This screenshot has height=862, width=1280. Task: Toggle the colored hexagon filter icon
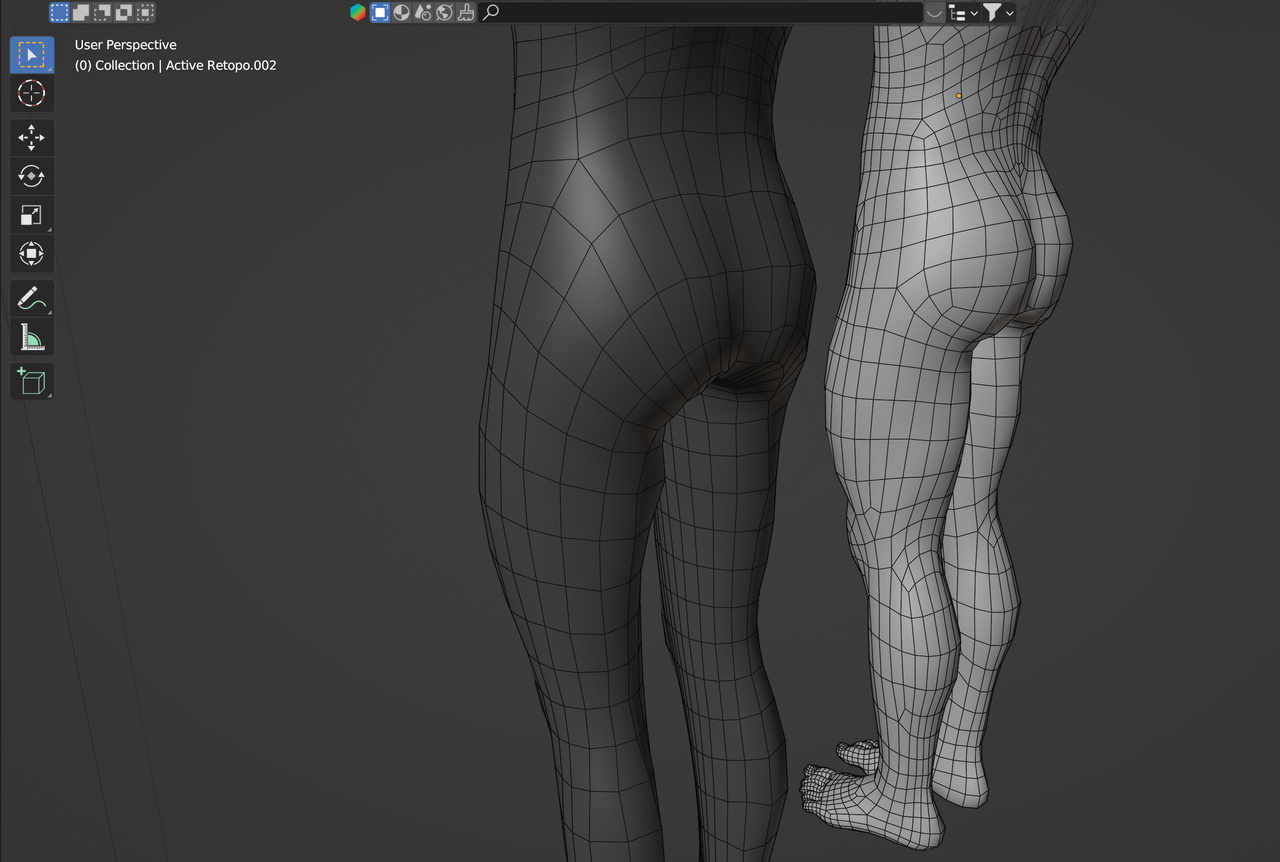click(358, 13)
